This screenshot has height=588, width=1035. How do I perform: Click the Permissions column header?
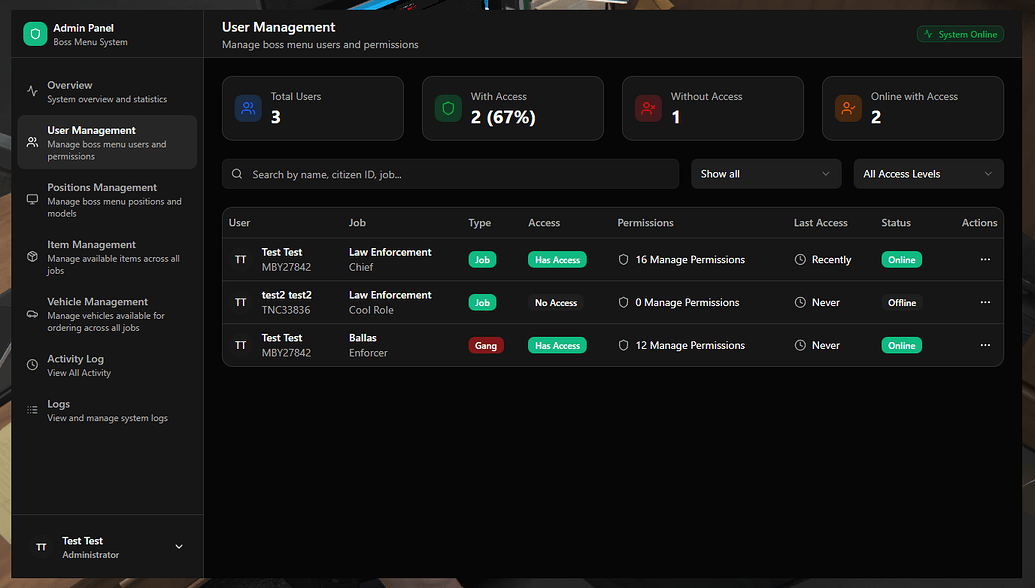coord(646,223)
